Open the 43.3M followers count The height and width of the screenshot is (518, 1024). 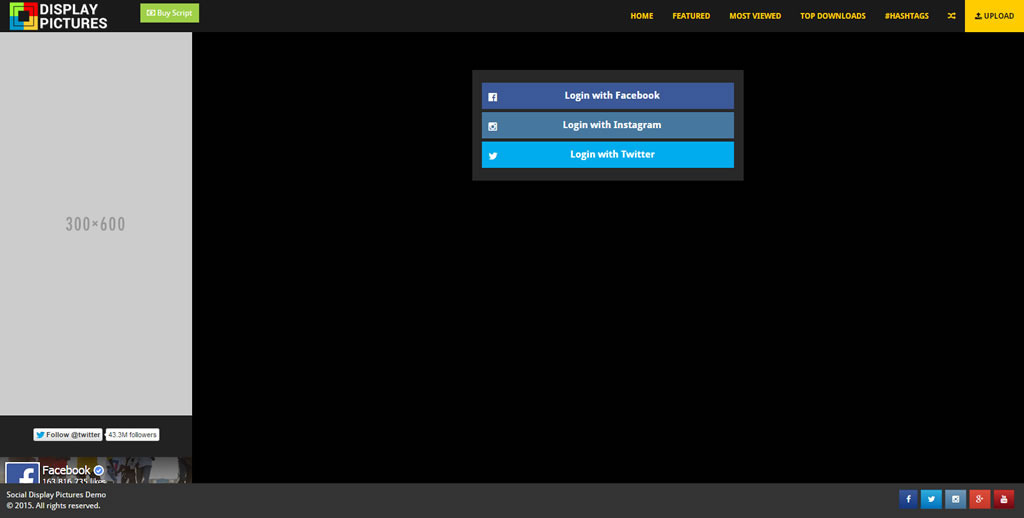tap(133, 434)
